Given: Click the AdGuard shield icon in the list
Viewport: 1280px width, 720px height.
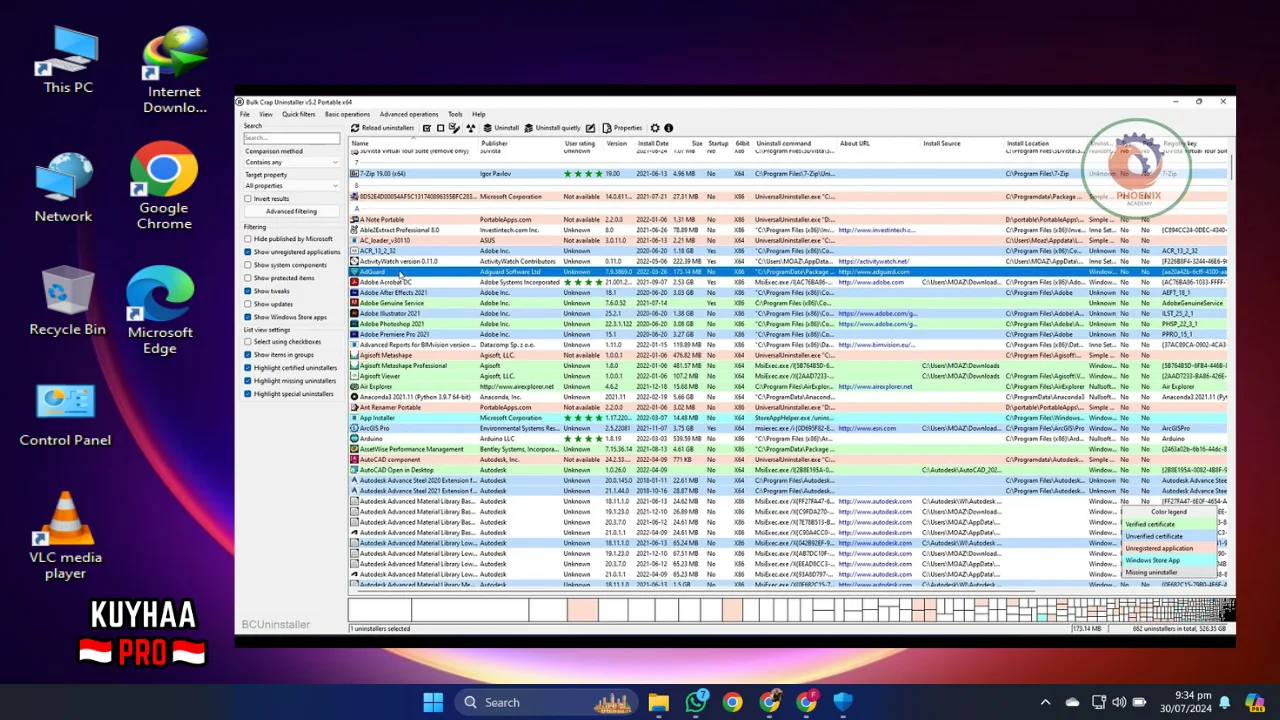Looking at the screenshot, I should point(354,272).
